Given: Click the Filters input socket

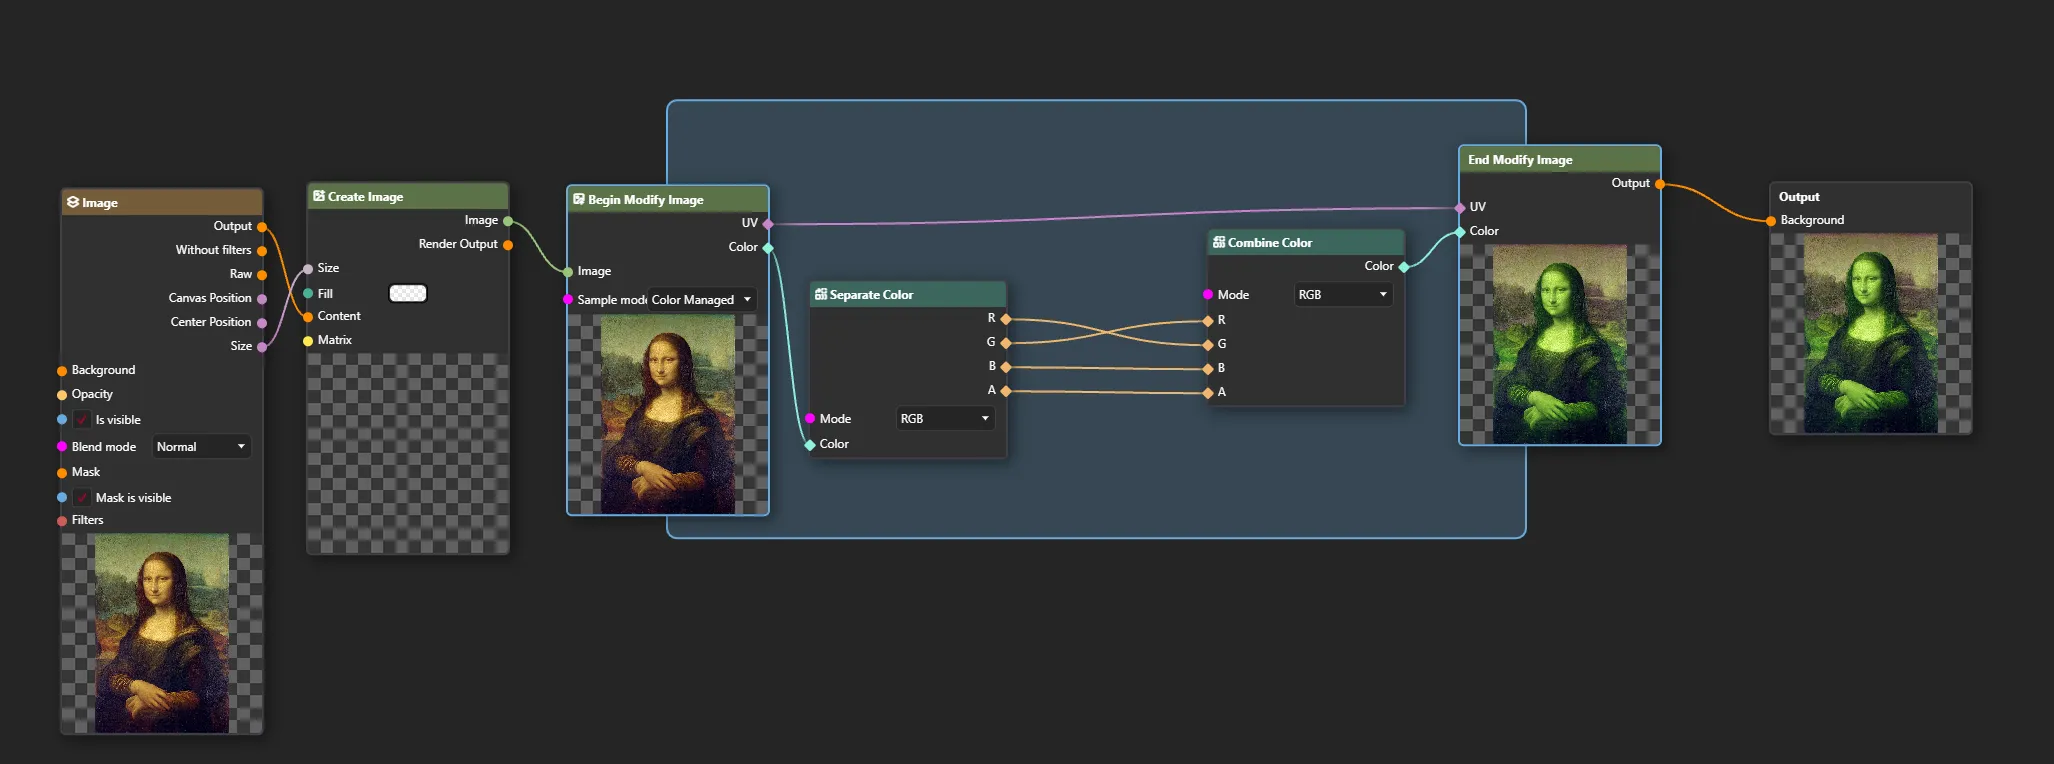Looking at the screenshot, I should 62,521.
